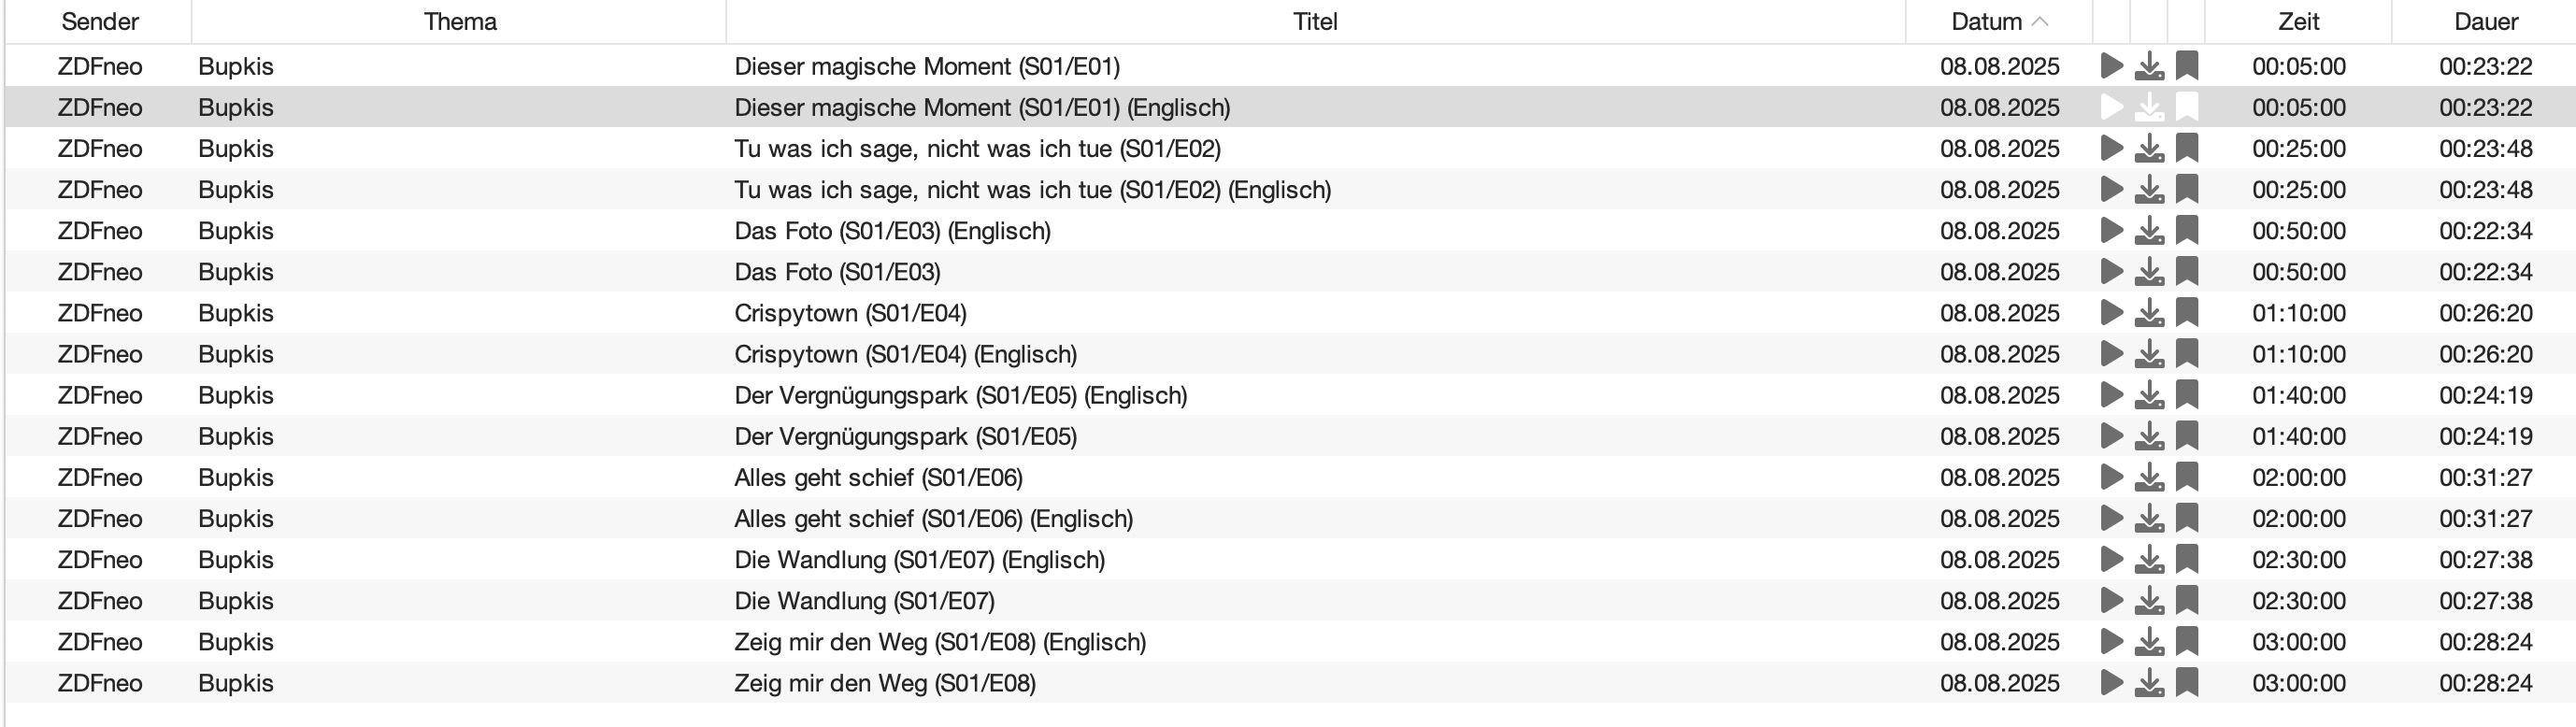
Task: Sort the list by Titel column
Action: pos(1315,21)
